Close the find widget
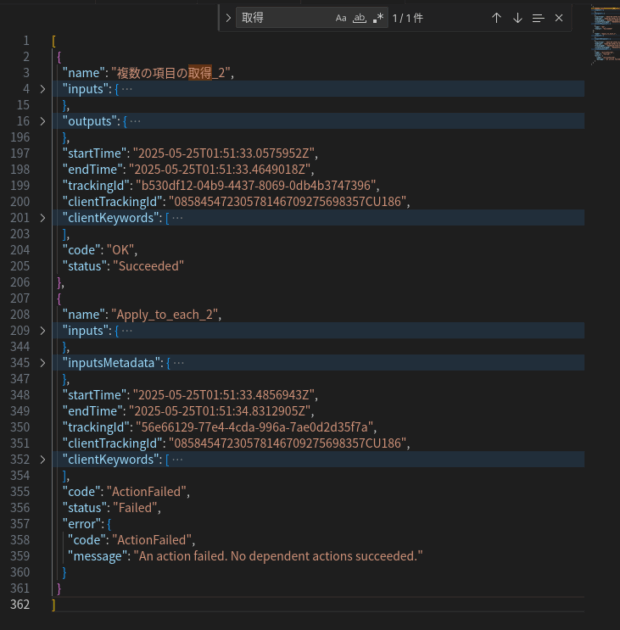This screenshot has height=630, width=620. click(559, 18)
